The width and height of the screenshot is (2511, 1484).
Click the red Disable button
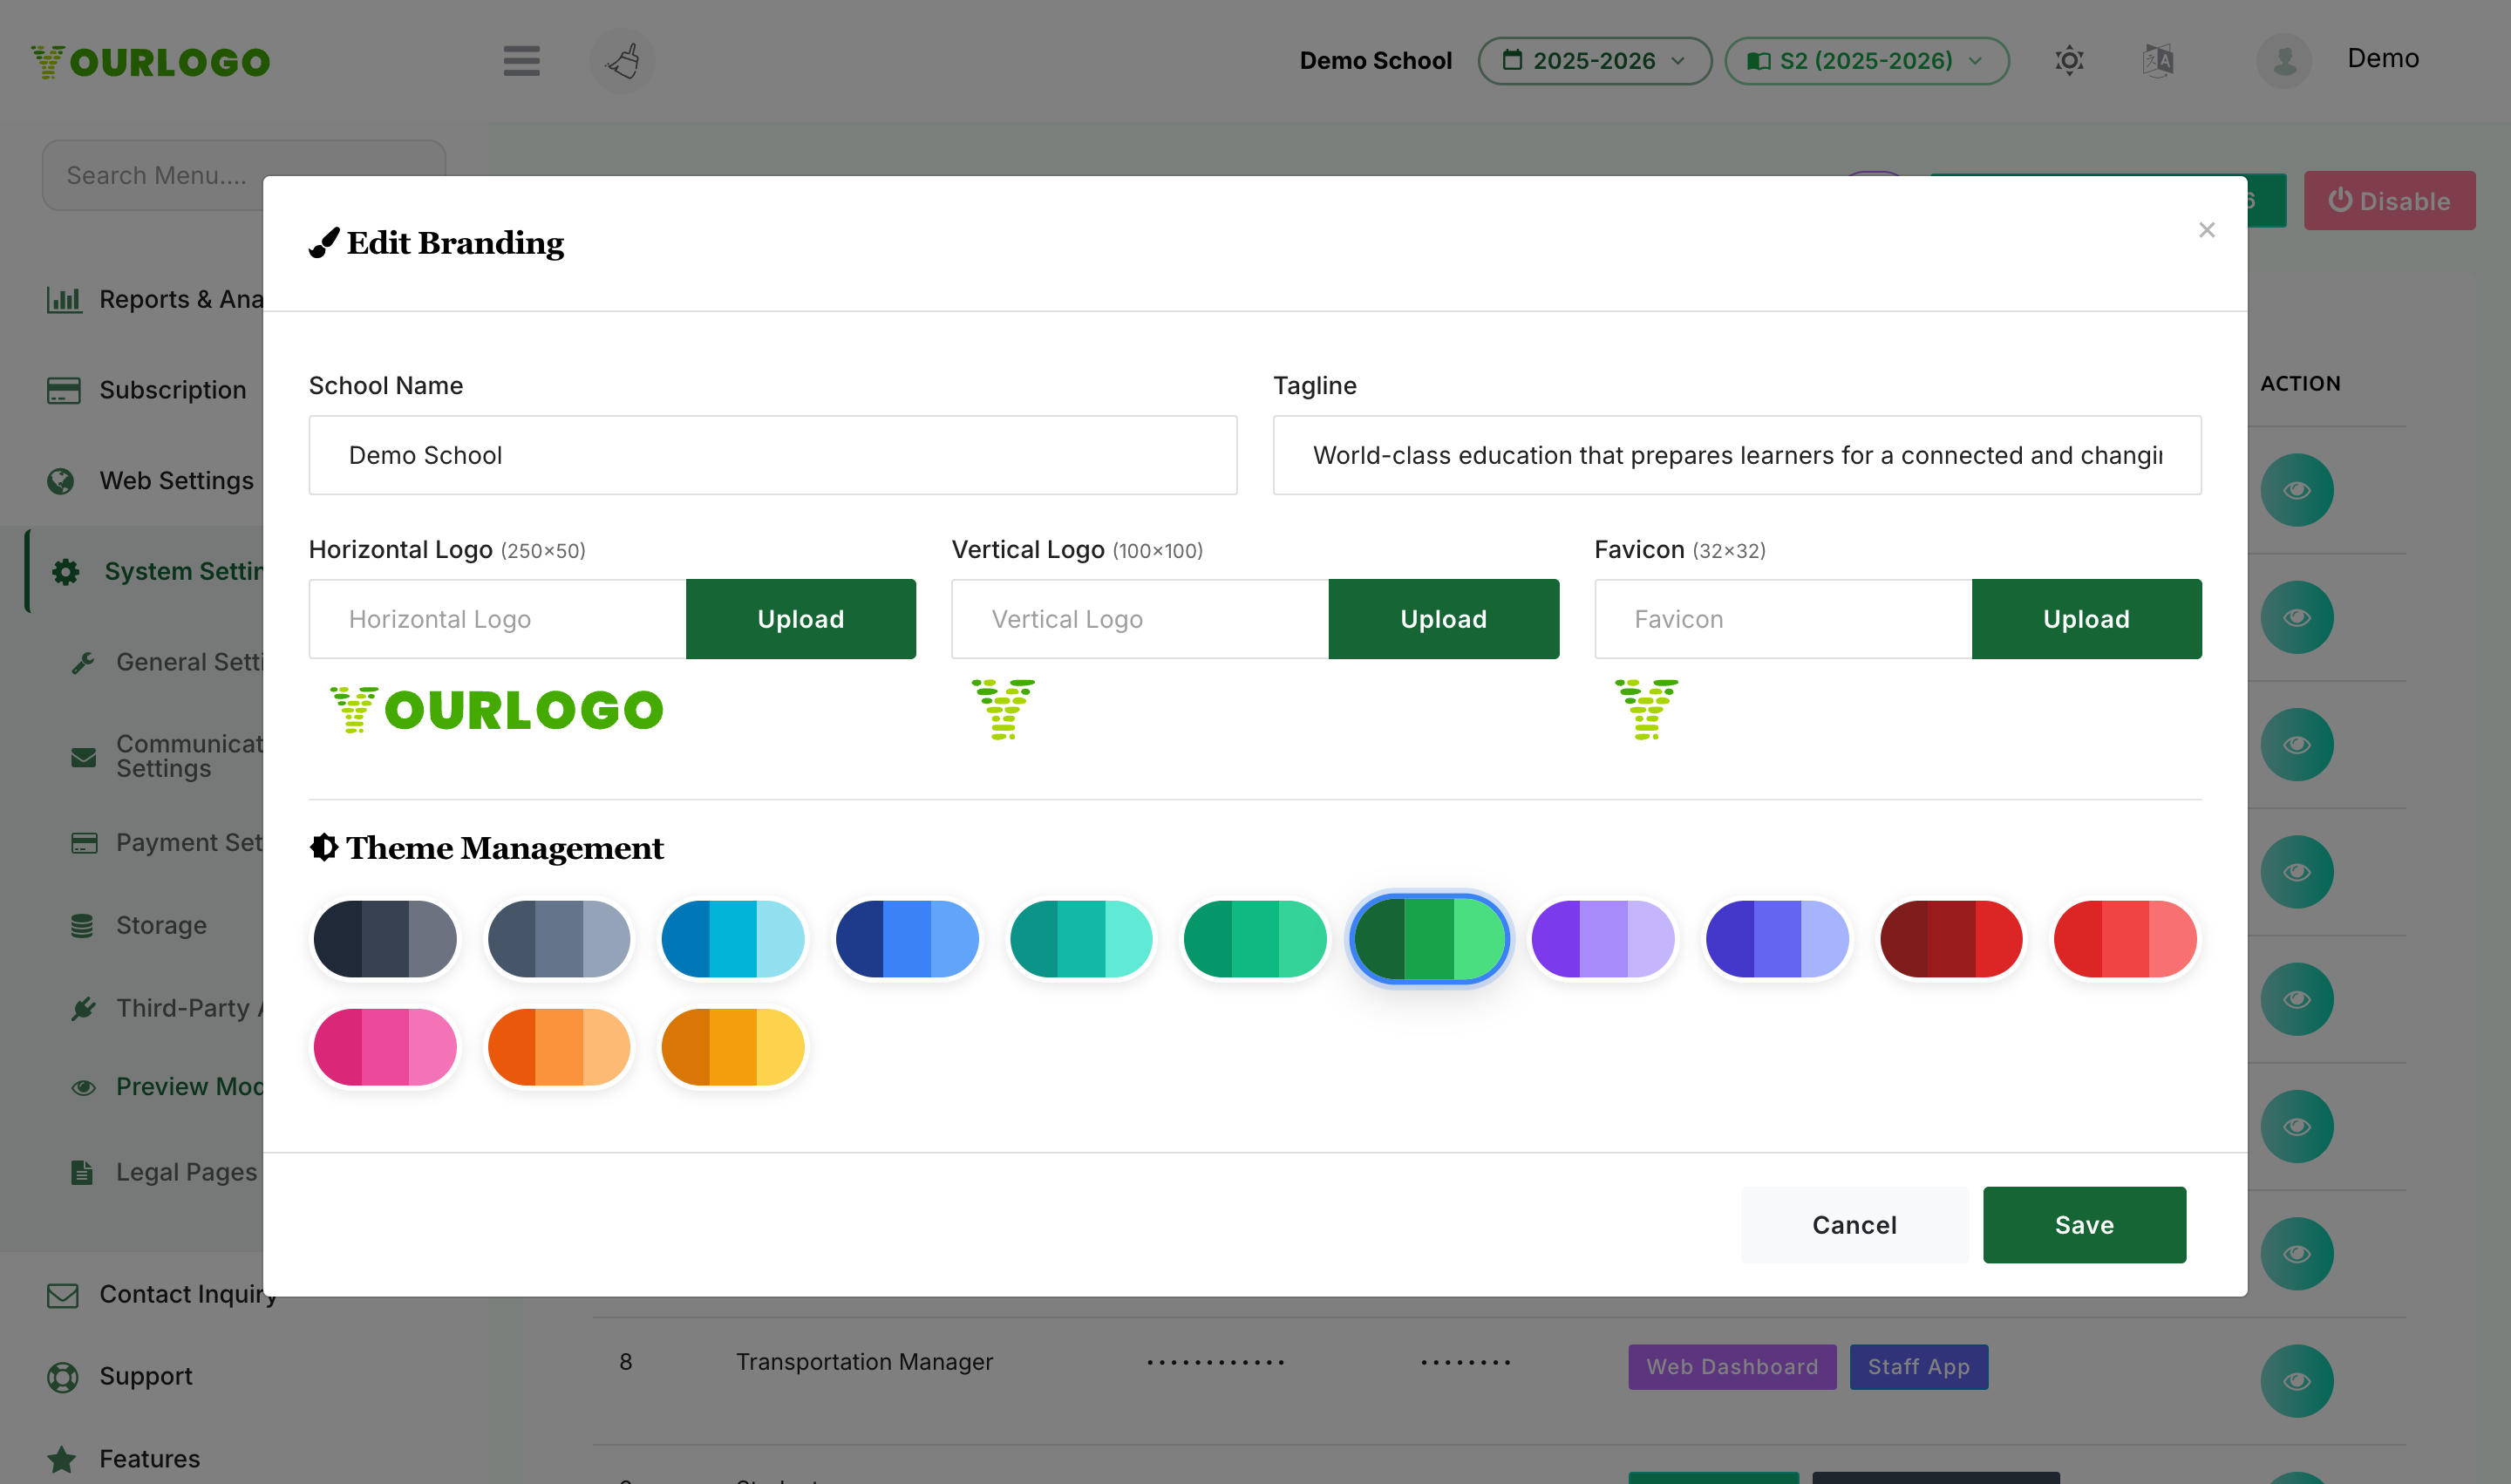click(2389, 201)
